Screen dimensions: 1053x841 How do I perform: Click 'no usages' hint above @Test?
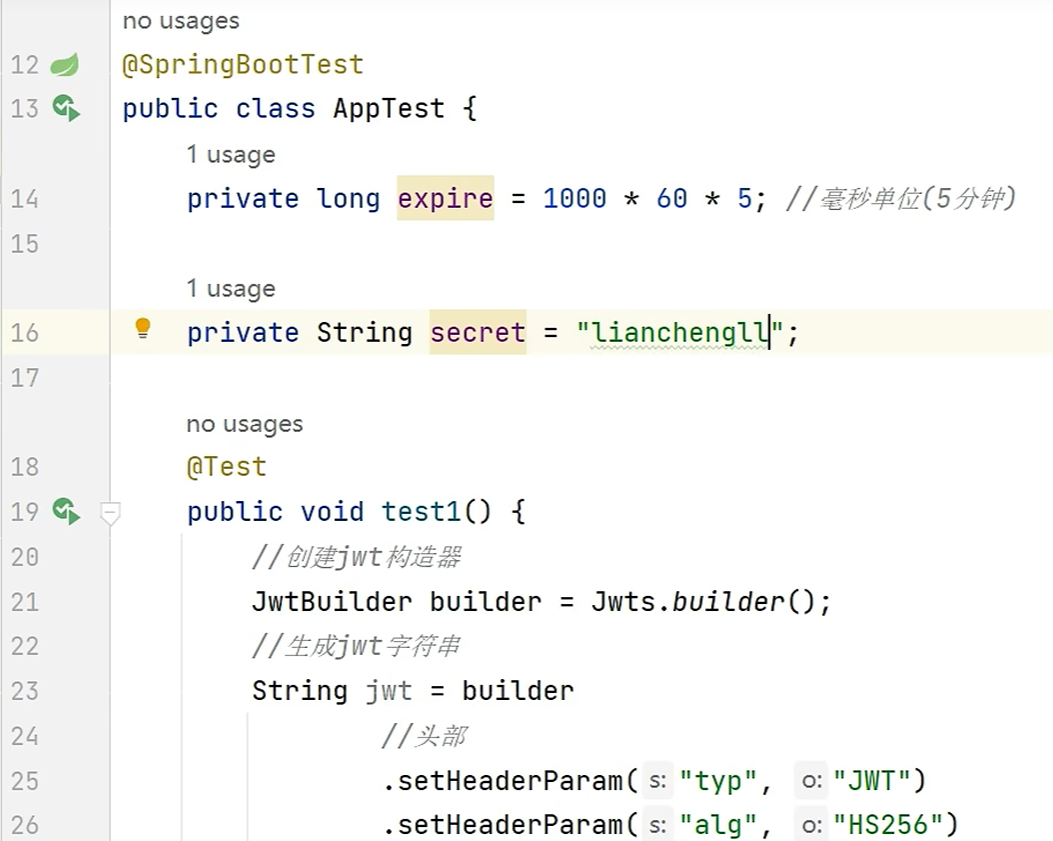coord(244,424)
